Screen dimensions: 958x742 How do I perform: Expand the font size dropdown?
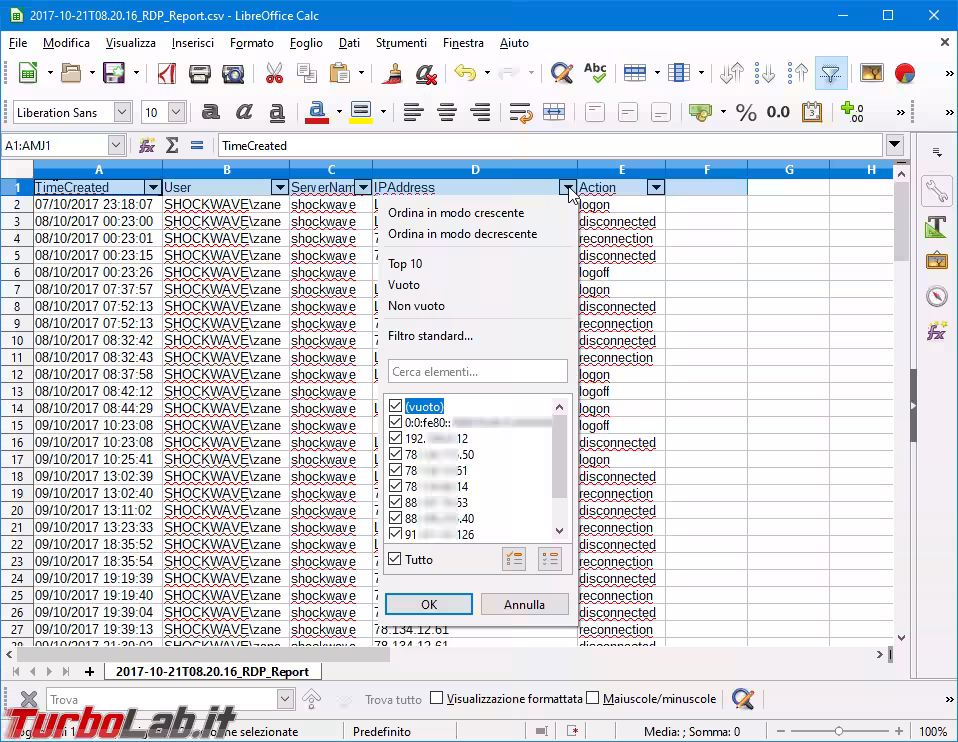[x=176, y=113]
